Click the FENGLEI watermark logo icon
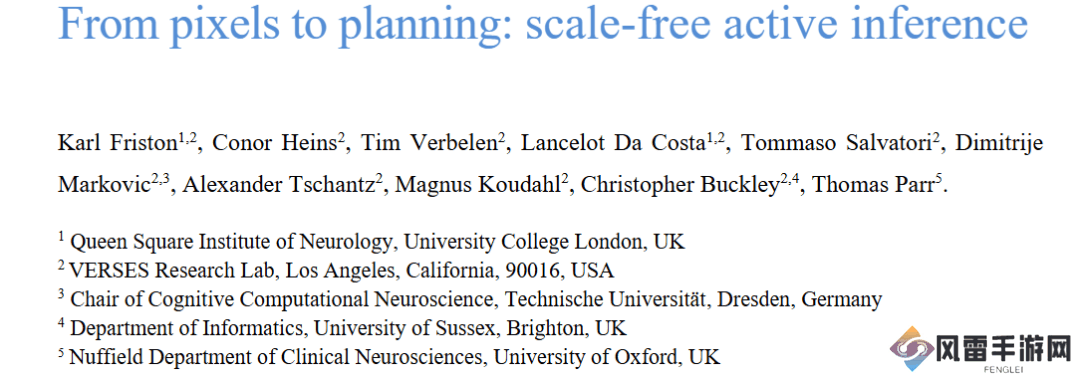Viewport: 1080px width, 375px height. click(911, 349)
